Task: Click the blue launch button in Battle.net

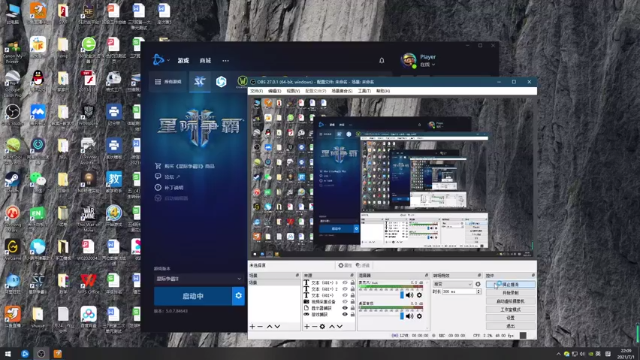Action: click(193, 296)
